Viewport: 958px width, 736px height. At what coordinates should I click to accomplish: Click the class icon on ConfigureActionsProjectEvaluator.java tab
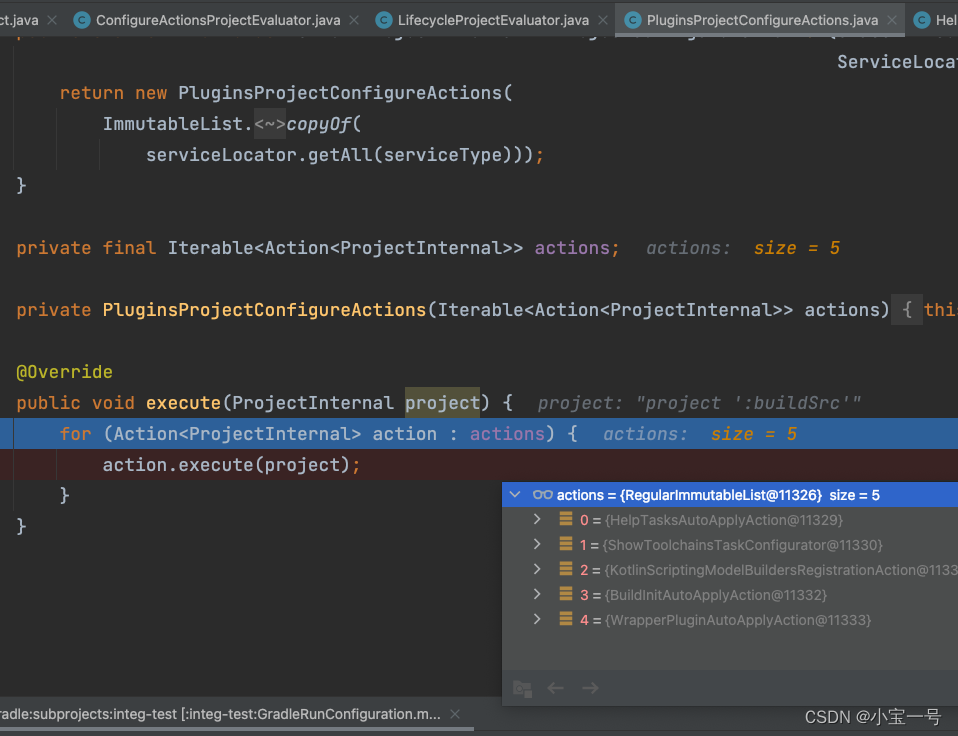pyautogui.click(x=81, y=20)
